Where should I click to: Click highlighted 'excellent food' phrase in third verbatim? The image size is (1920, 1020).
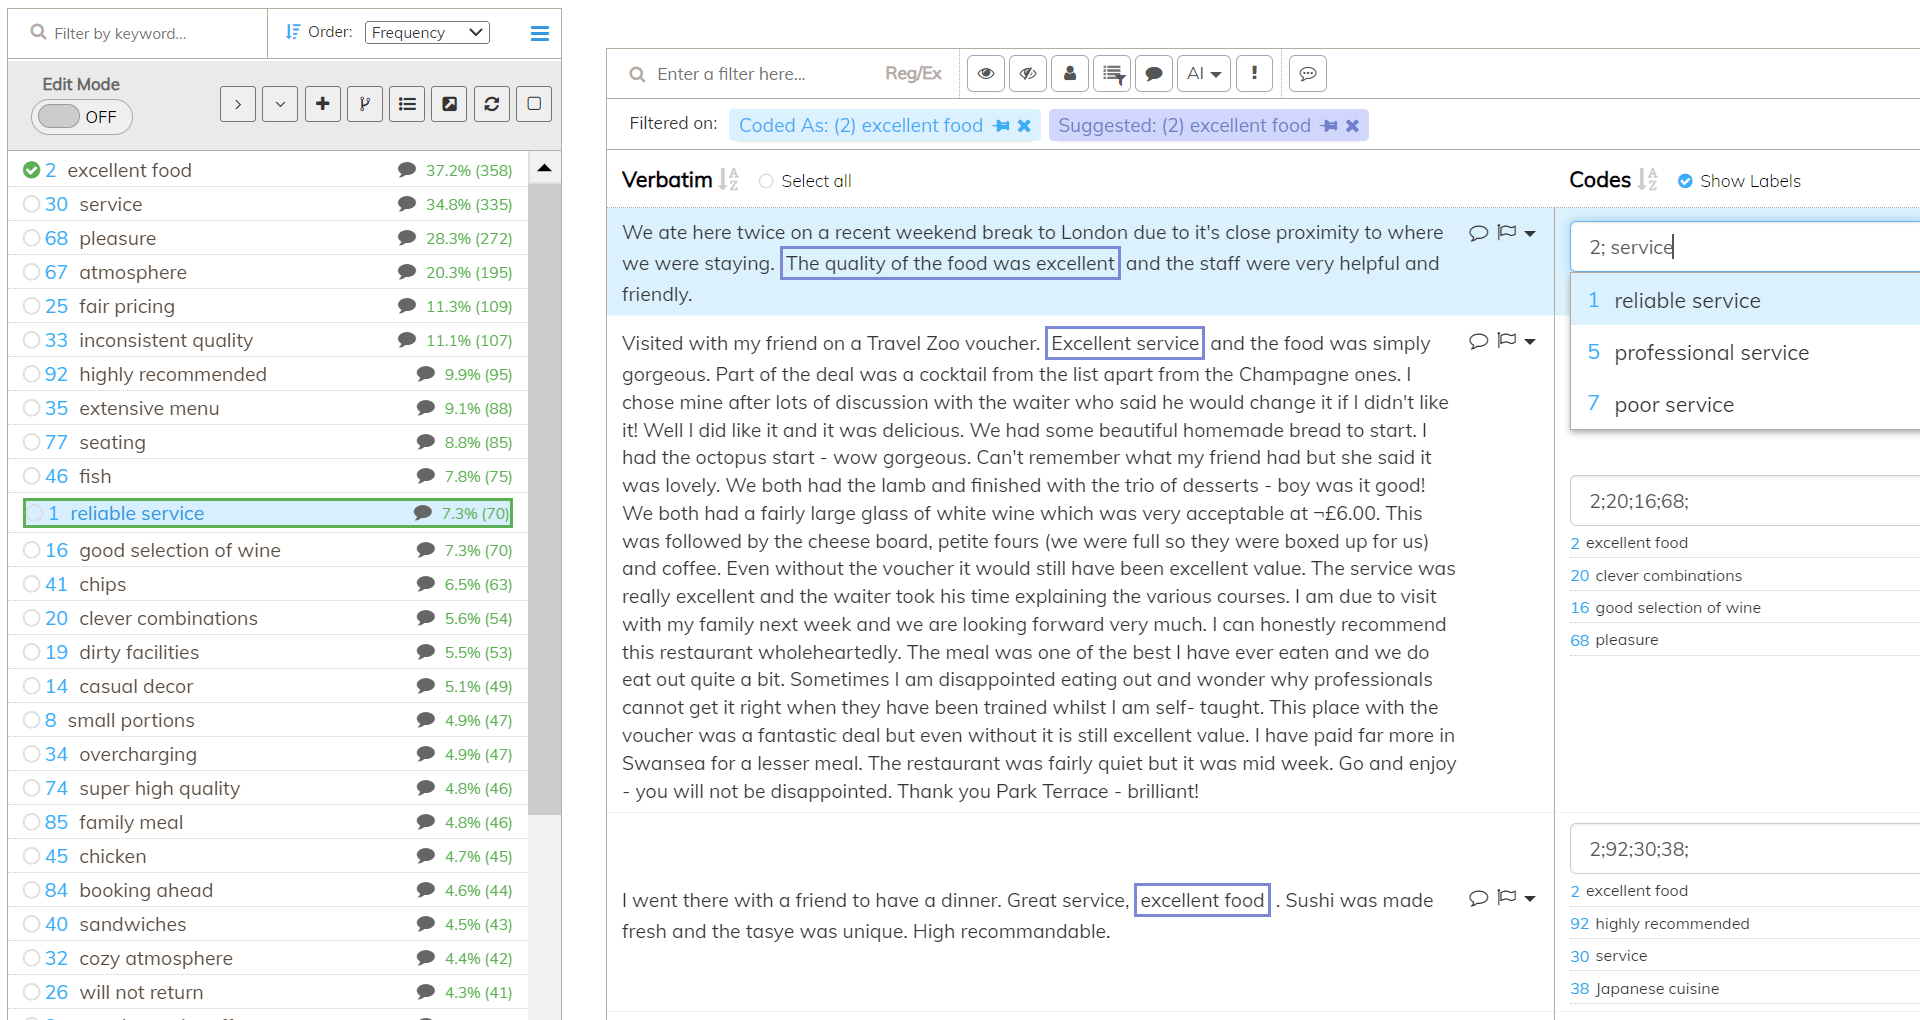1202,900
